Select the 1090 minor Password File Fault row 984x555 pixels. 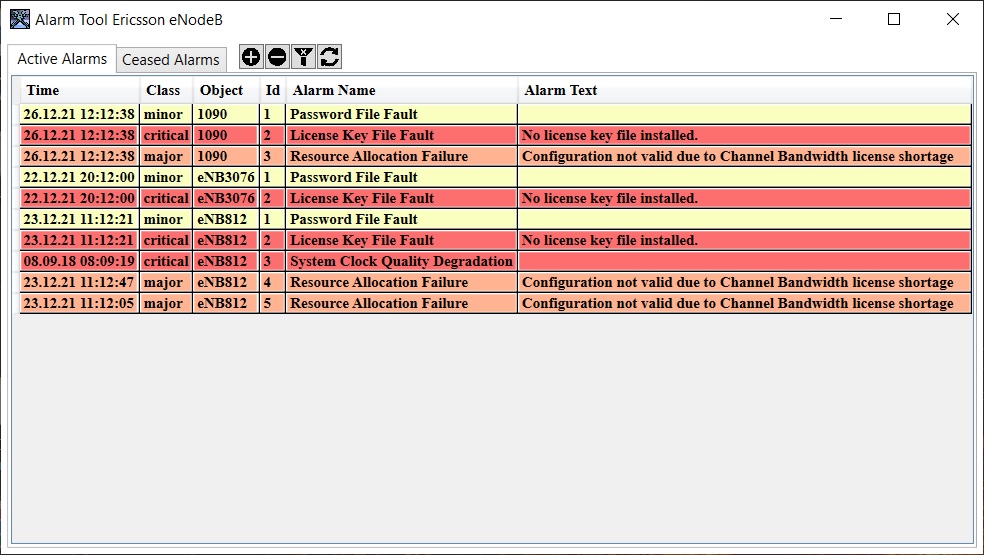[x=353, y=114]
